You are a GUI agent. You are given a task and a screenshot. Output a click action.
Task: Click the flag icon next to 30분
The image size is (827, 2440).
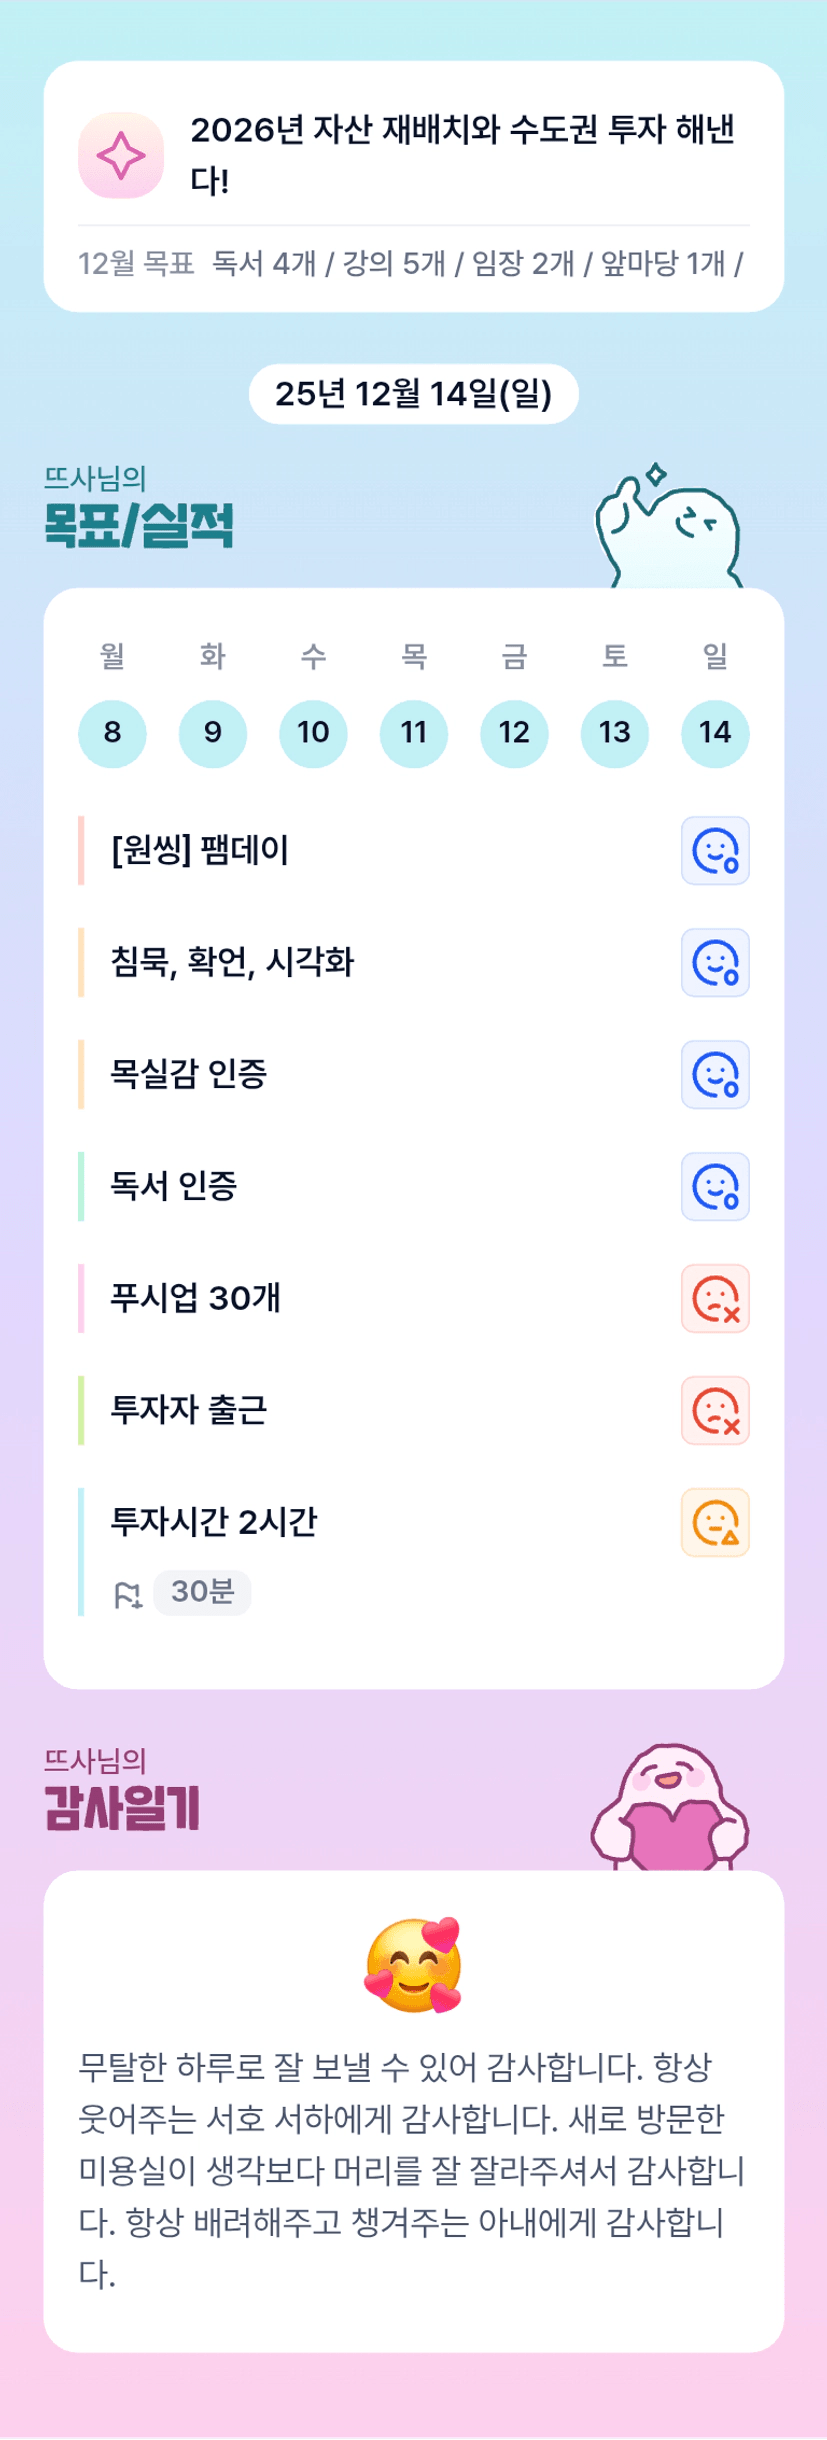click(128, 1594)
